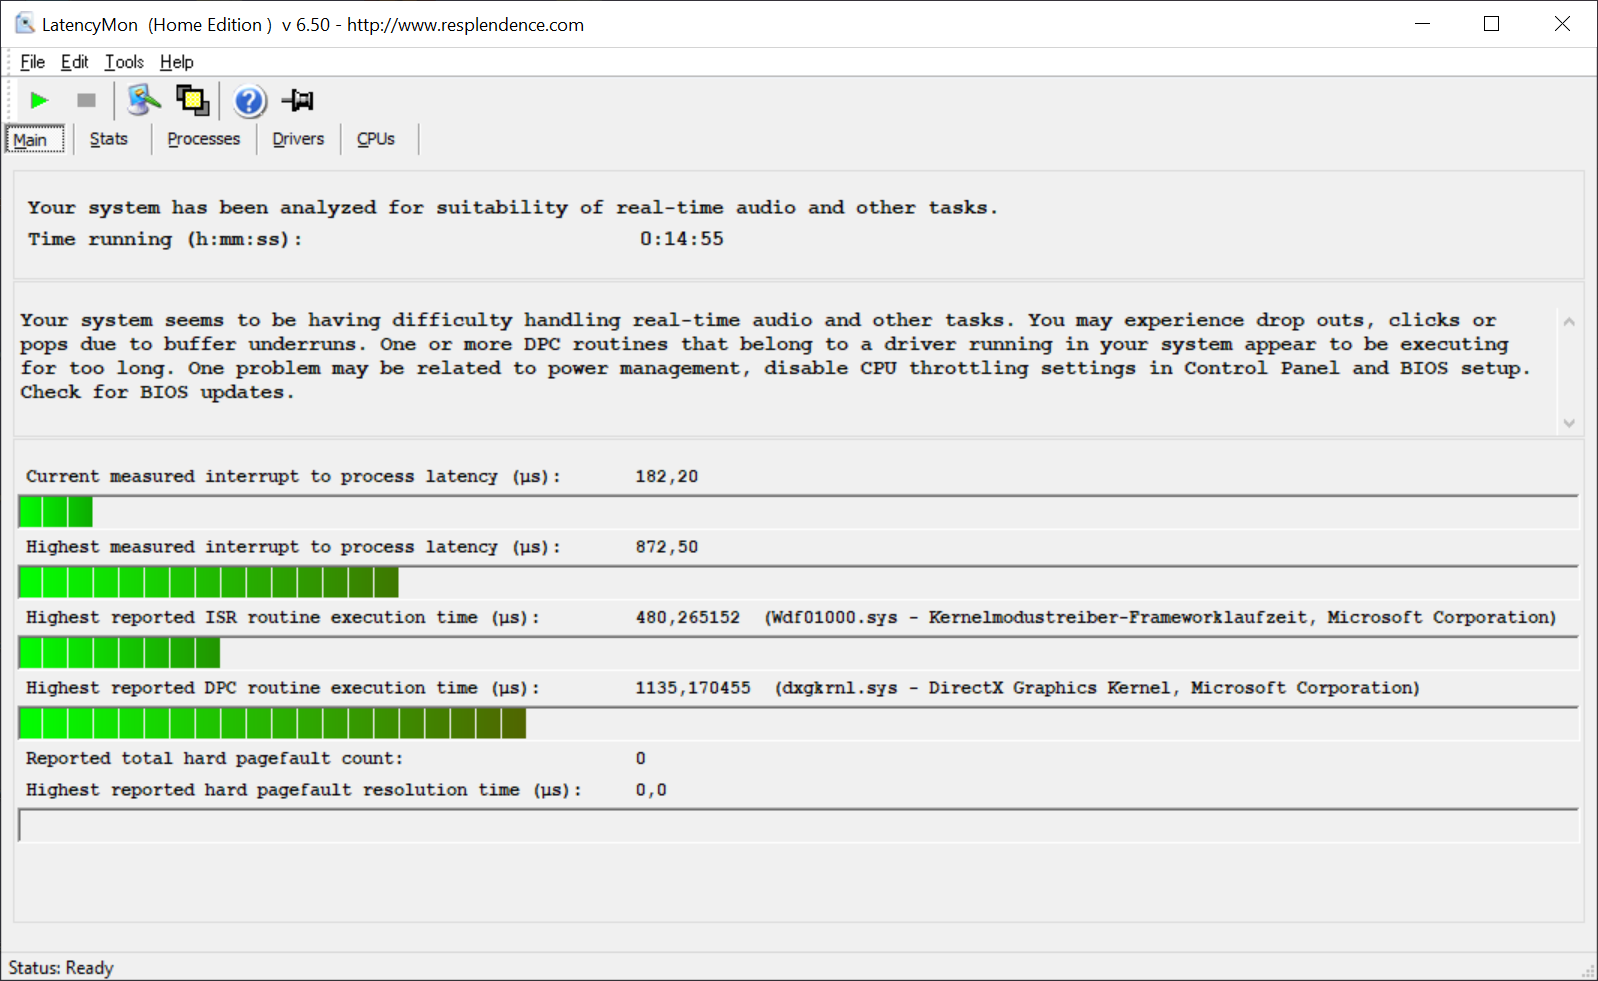Click the grey stop monitor button
Image resolution: width=1598 pixels, height=981 pixels.
(86, 100)
